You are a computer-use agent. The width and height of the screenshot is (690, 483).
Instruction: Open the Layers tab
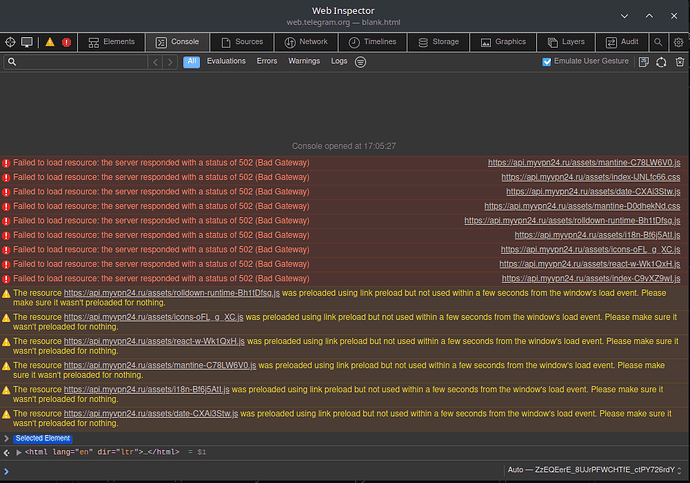566,42
